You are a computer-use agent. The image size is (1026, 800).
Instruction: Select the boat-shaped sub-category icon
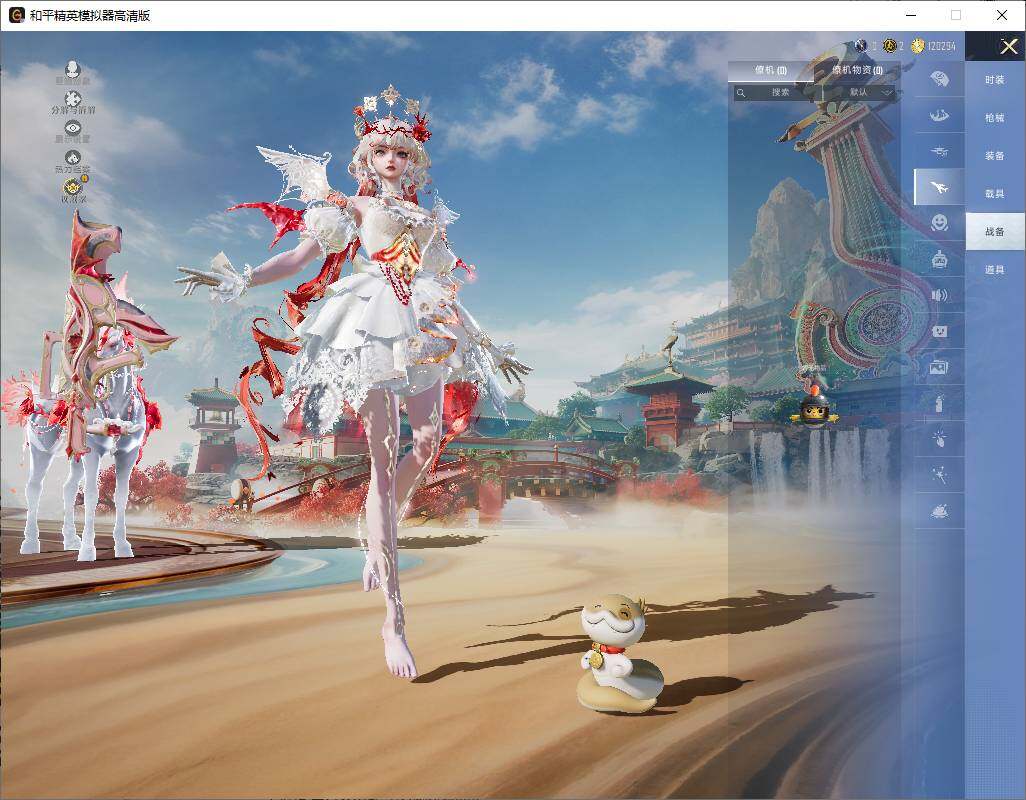coord(940,116)
